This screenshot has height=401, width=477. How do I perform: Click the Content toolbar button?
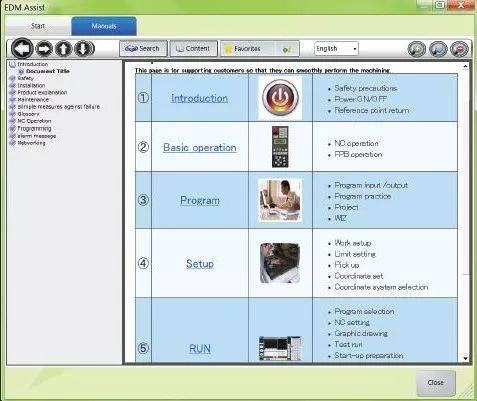pos(194,49)
